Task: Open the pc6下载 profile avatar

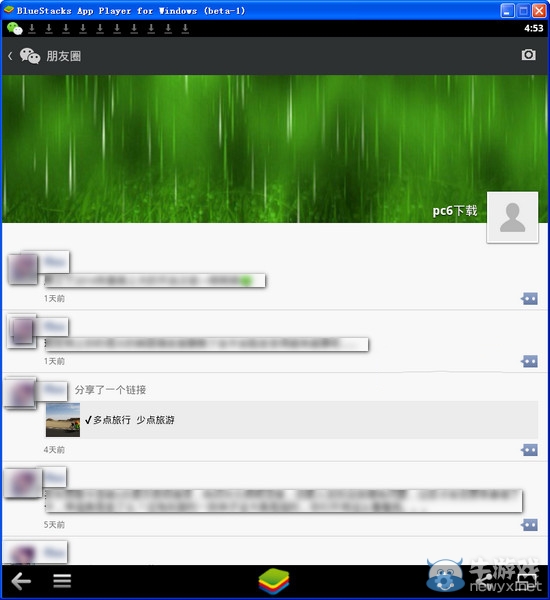Action: click(x=512, y=217)
